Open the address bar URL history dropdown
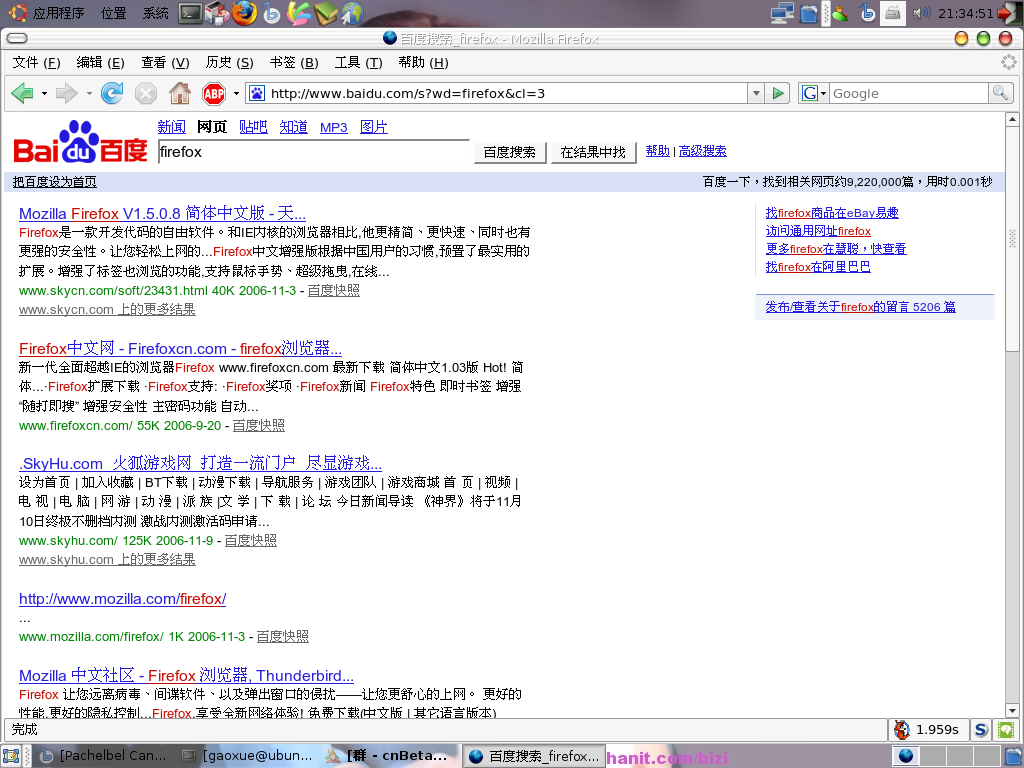The height and width of the screenshot is (768, 1024). 756,93
